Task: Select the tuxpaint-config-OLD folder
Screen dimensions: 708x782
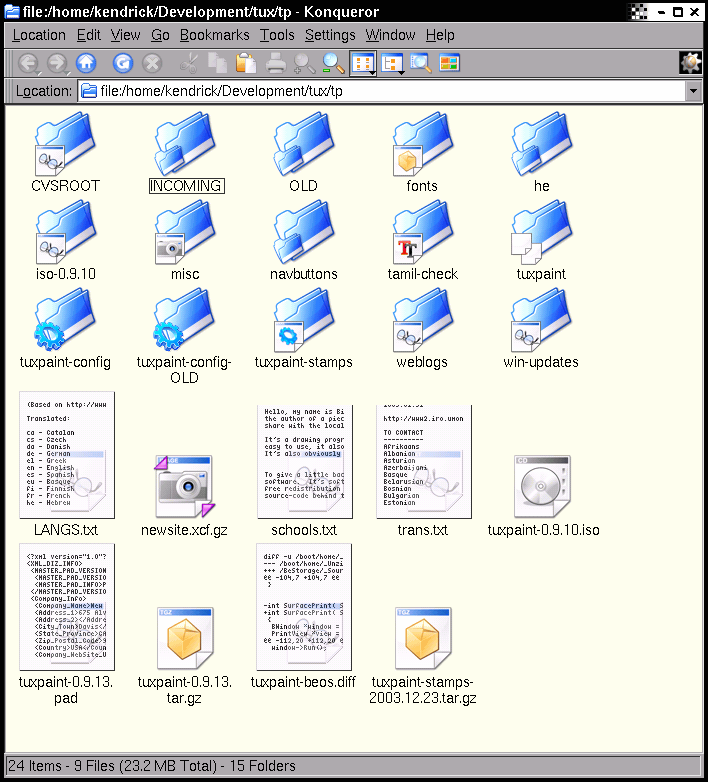Action: click(x=184, y=336)
